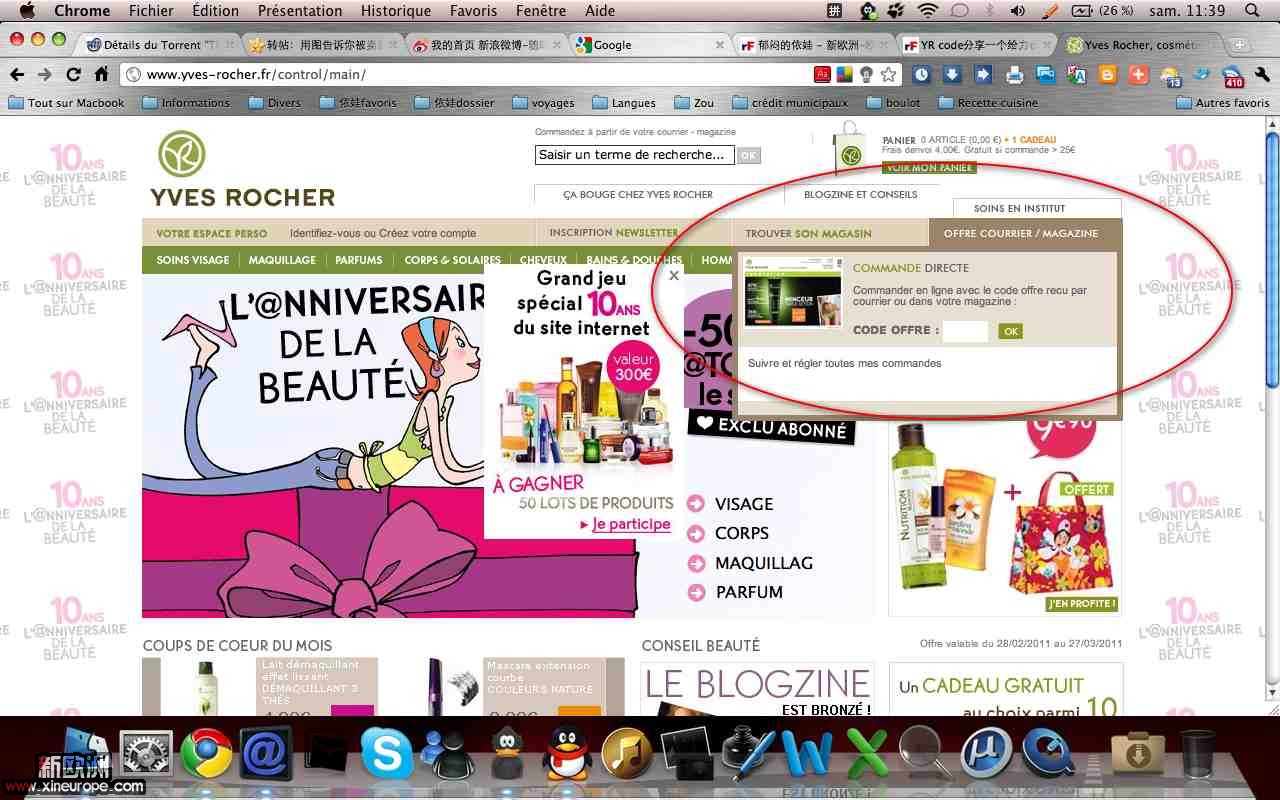Submit the Code Offre OK button

(x=1010, y=331)
